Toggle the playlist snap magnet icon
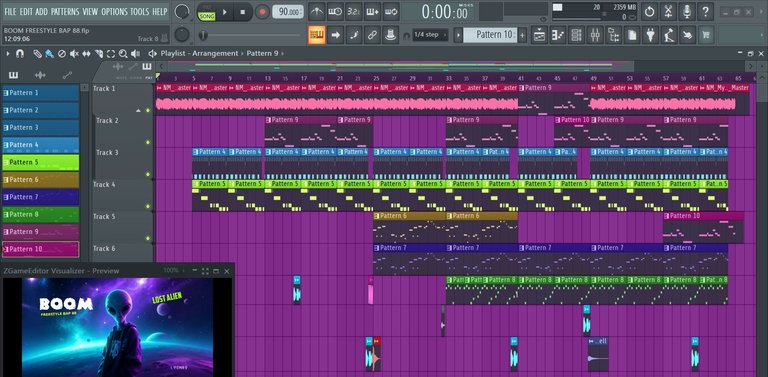 pos(20,53)
